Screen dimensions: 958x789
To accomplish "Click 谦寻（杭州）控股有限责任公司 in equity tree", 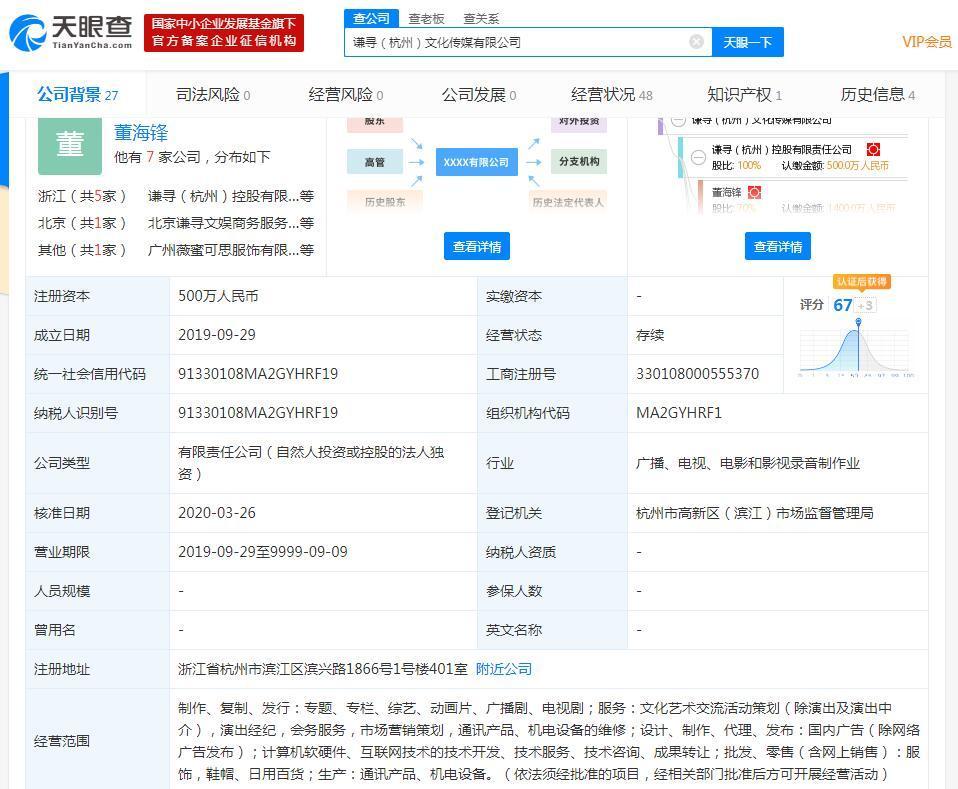I will pos(781,150).
